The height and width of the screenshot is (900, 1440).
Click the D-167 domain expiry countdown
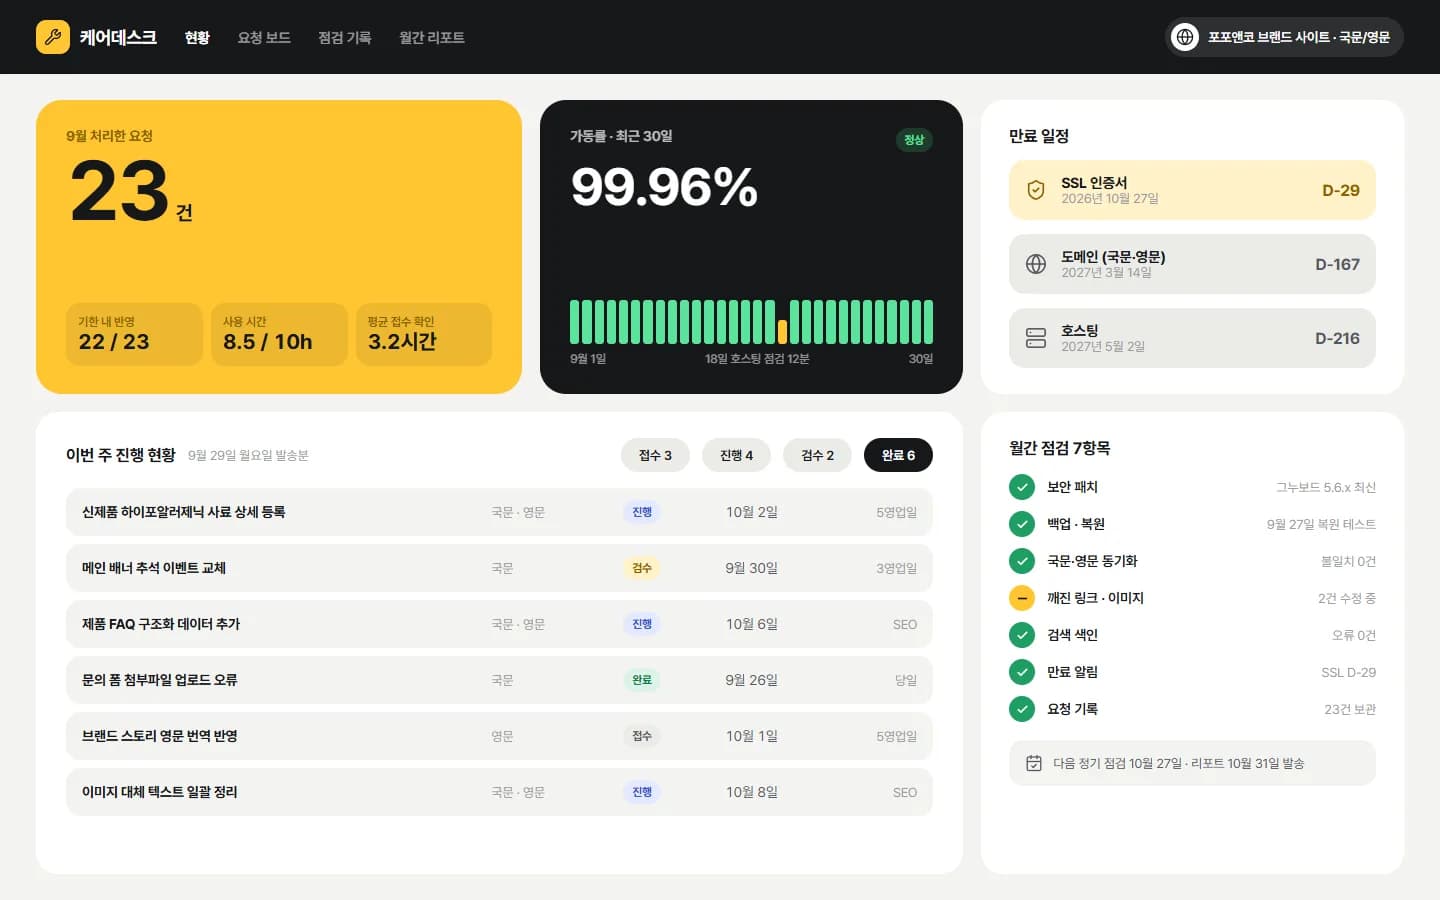[1337, 264]
